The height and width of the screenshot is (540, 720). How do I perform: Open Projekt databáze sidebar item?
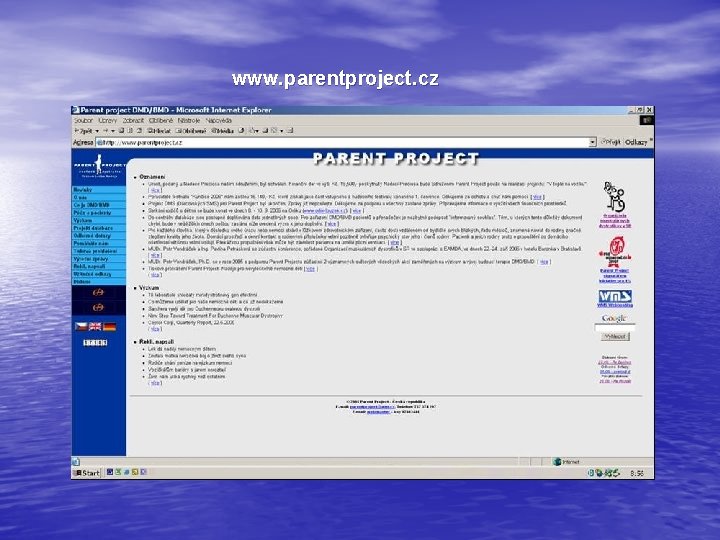(x=99, y=228)
